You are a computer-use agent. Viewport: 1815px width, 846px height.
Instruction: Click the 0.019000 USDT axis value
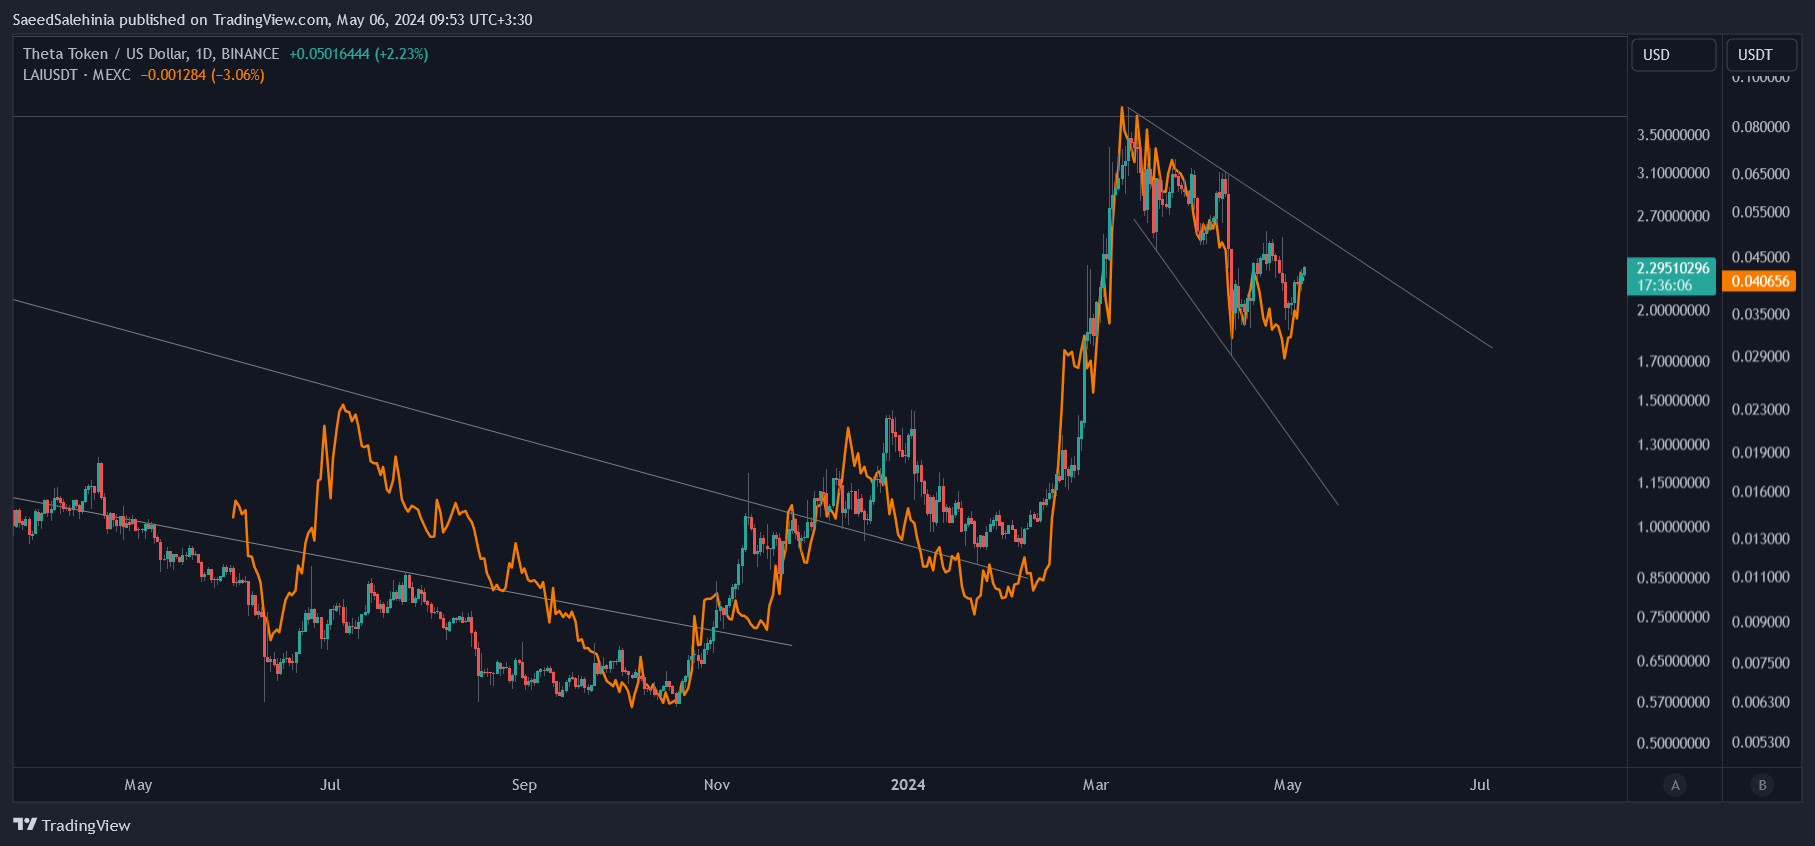[x=1760, y=452]
